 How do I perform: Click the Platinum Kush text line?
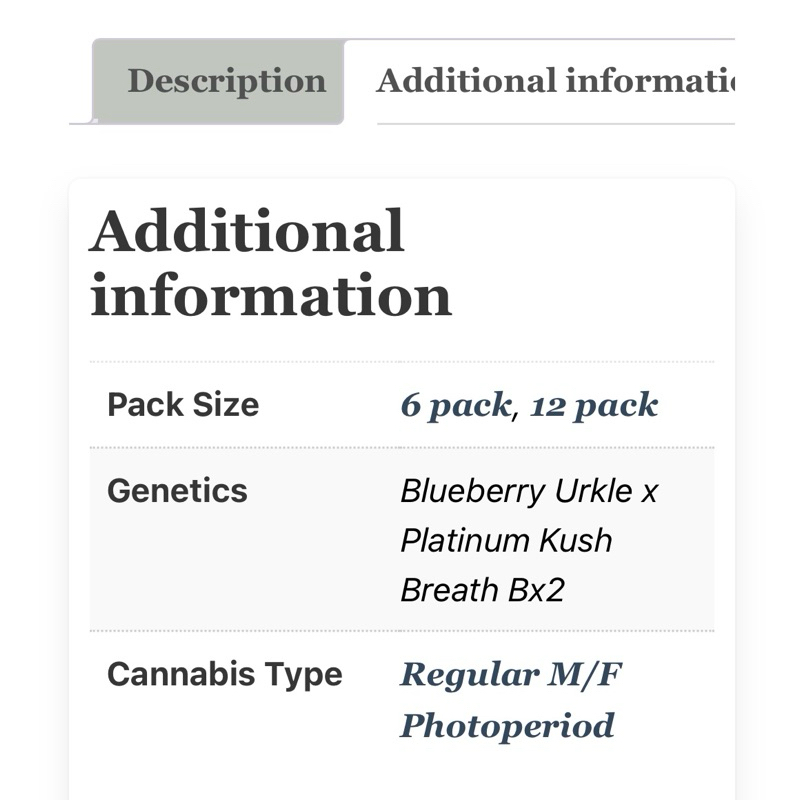click(506, 540)
